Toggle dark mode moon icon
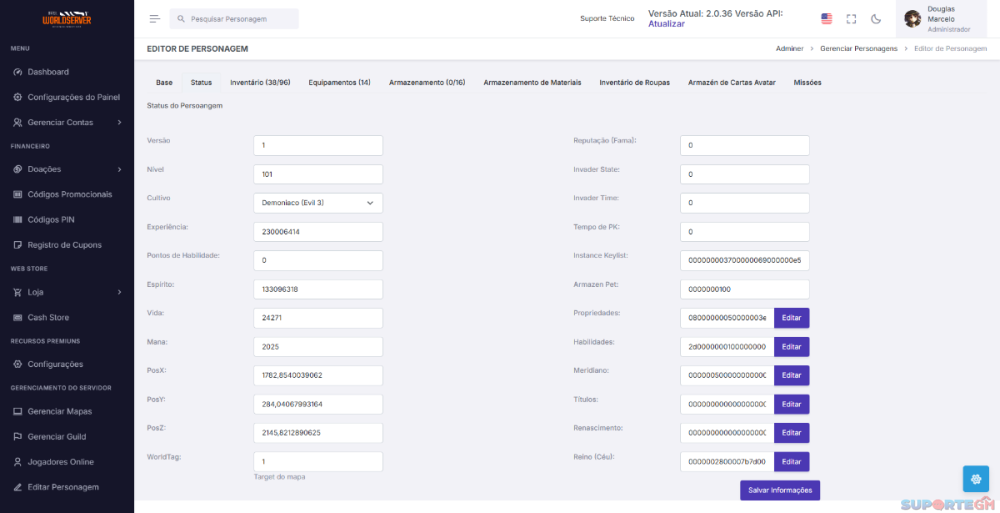This screenshot has width=1000, height=513. click(x=876, y=19)
